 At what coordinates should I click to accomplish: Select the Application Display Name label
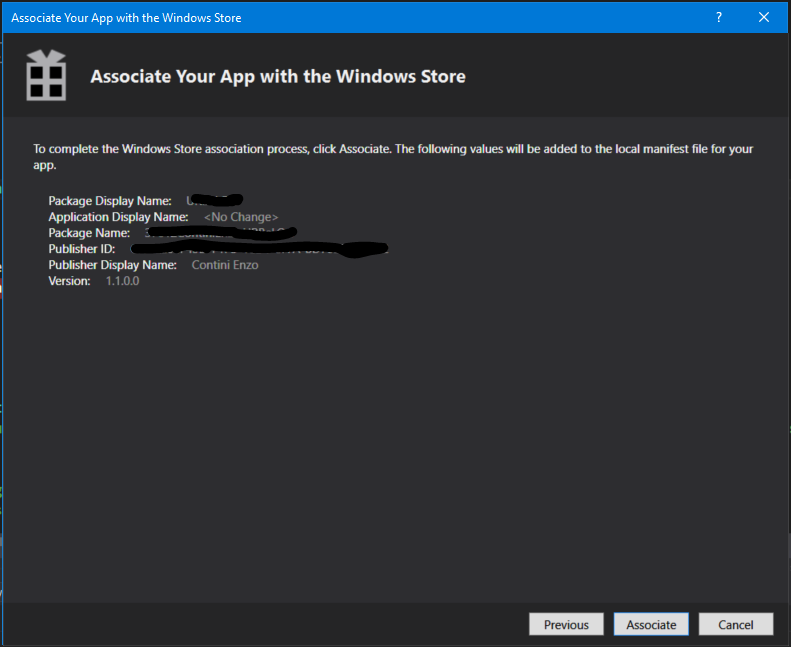(118, 217)
